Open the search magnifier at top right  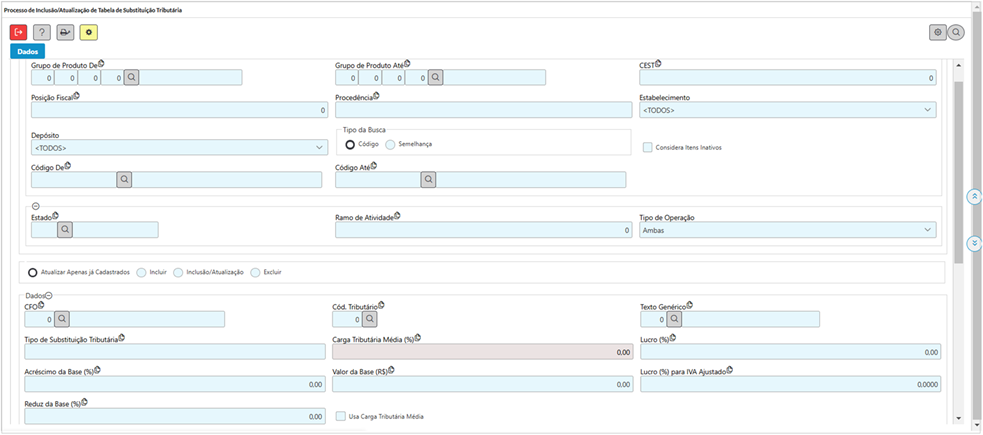tap(956, 32)
